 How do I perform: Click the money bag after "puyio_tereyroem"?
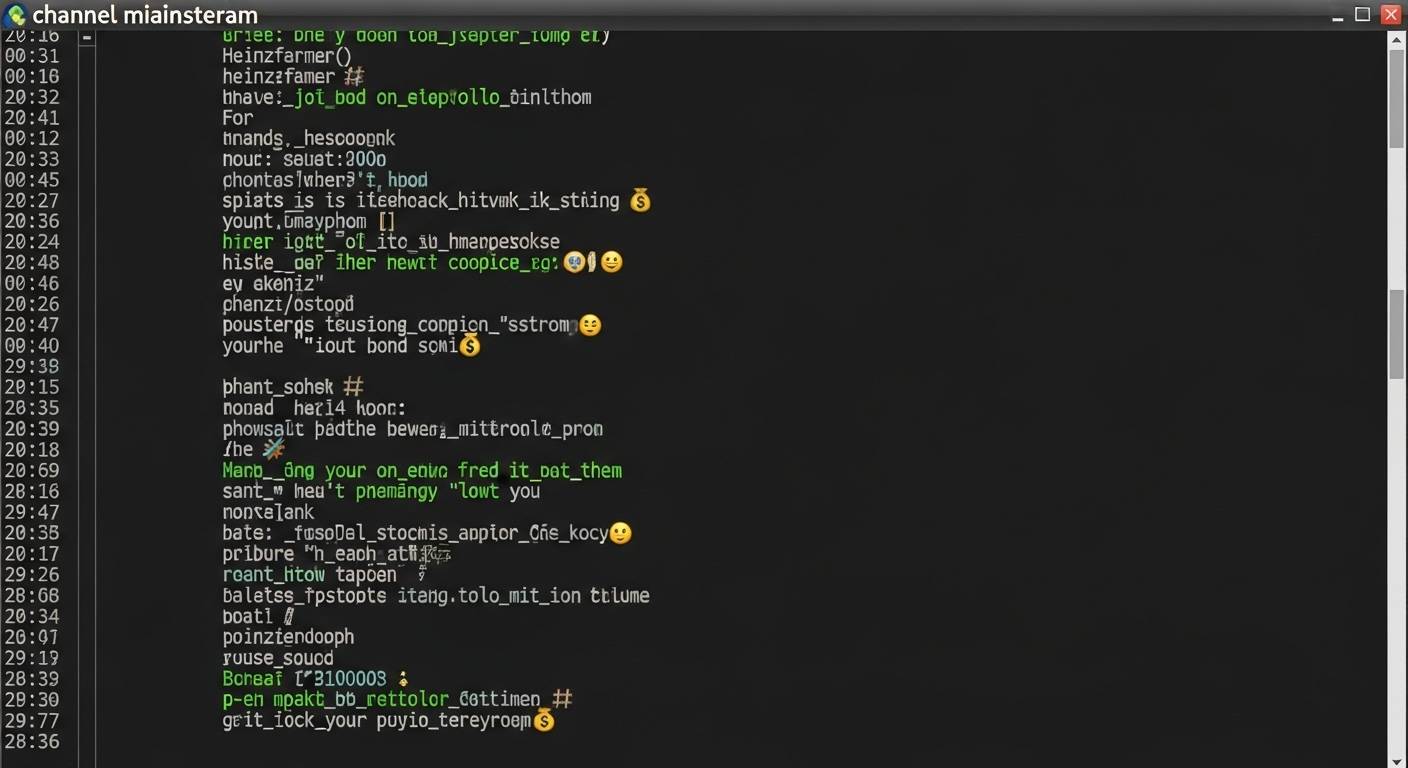[543, 720]
